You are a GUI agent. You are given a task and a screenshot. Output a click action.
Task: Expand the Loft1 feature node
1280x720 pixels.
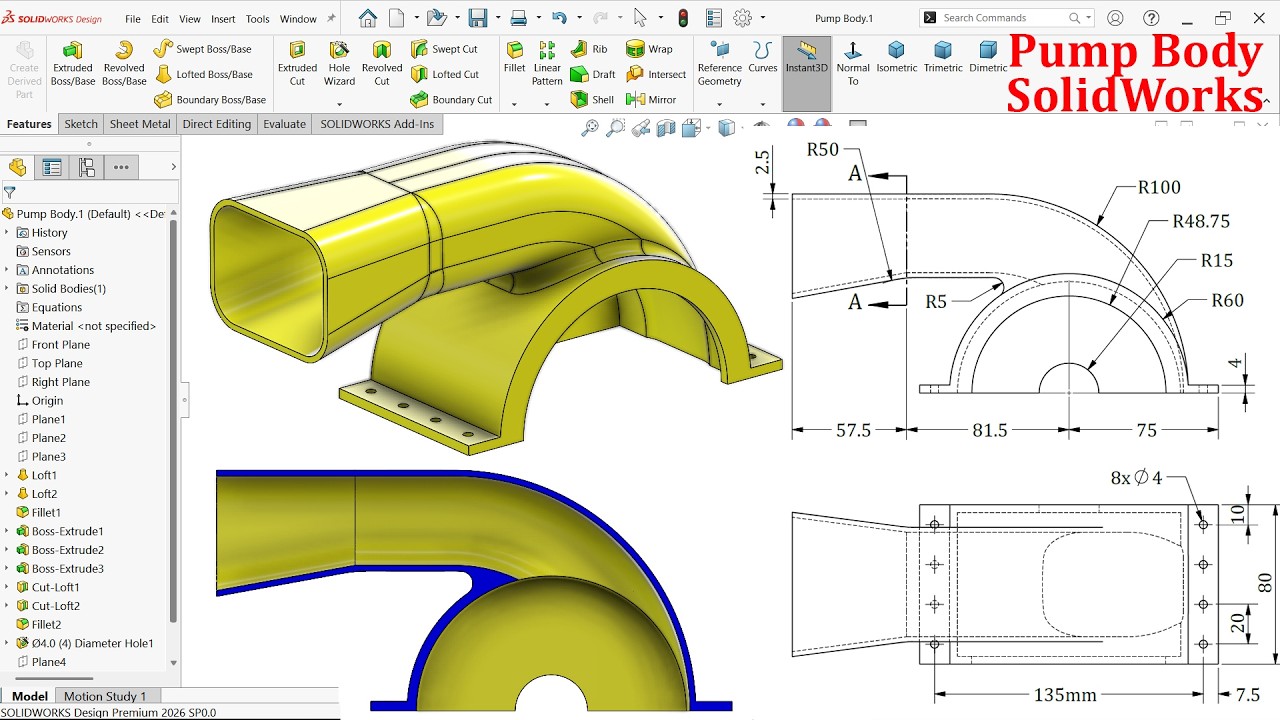point(7,475)
